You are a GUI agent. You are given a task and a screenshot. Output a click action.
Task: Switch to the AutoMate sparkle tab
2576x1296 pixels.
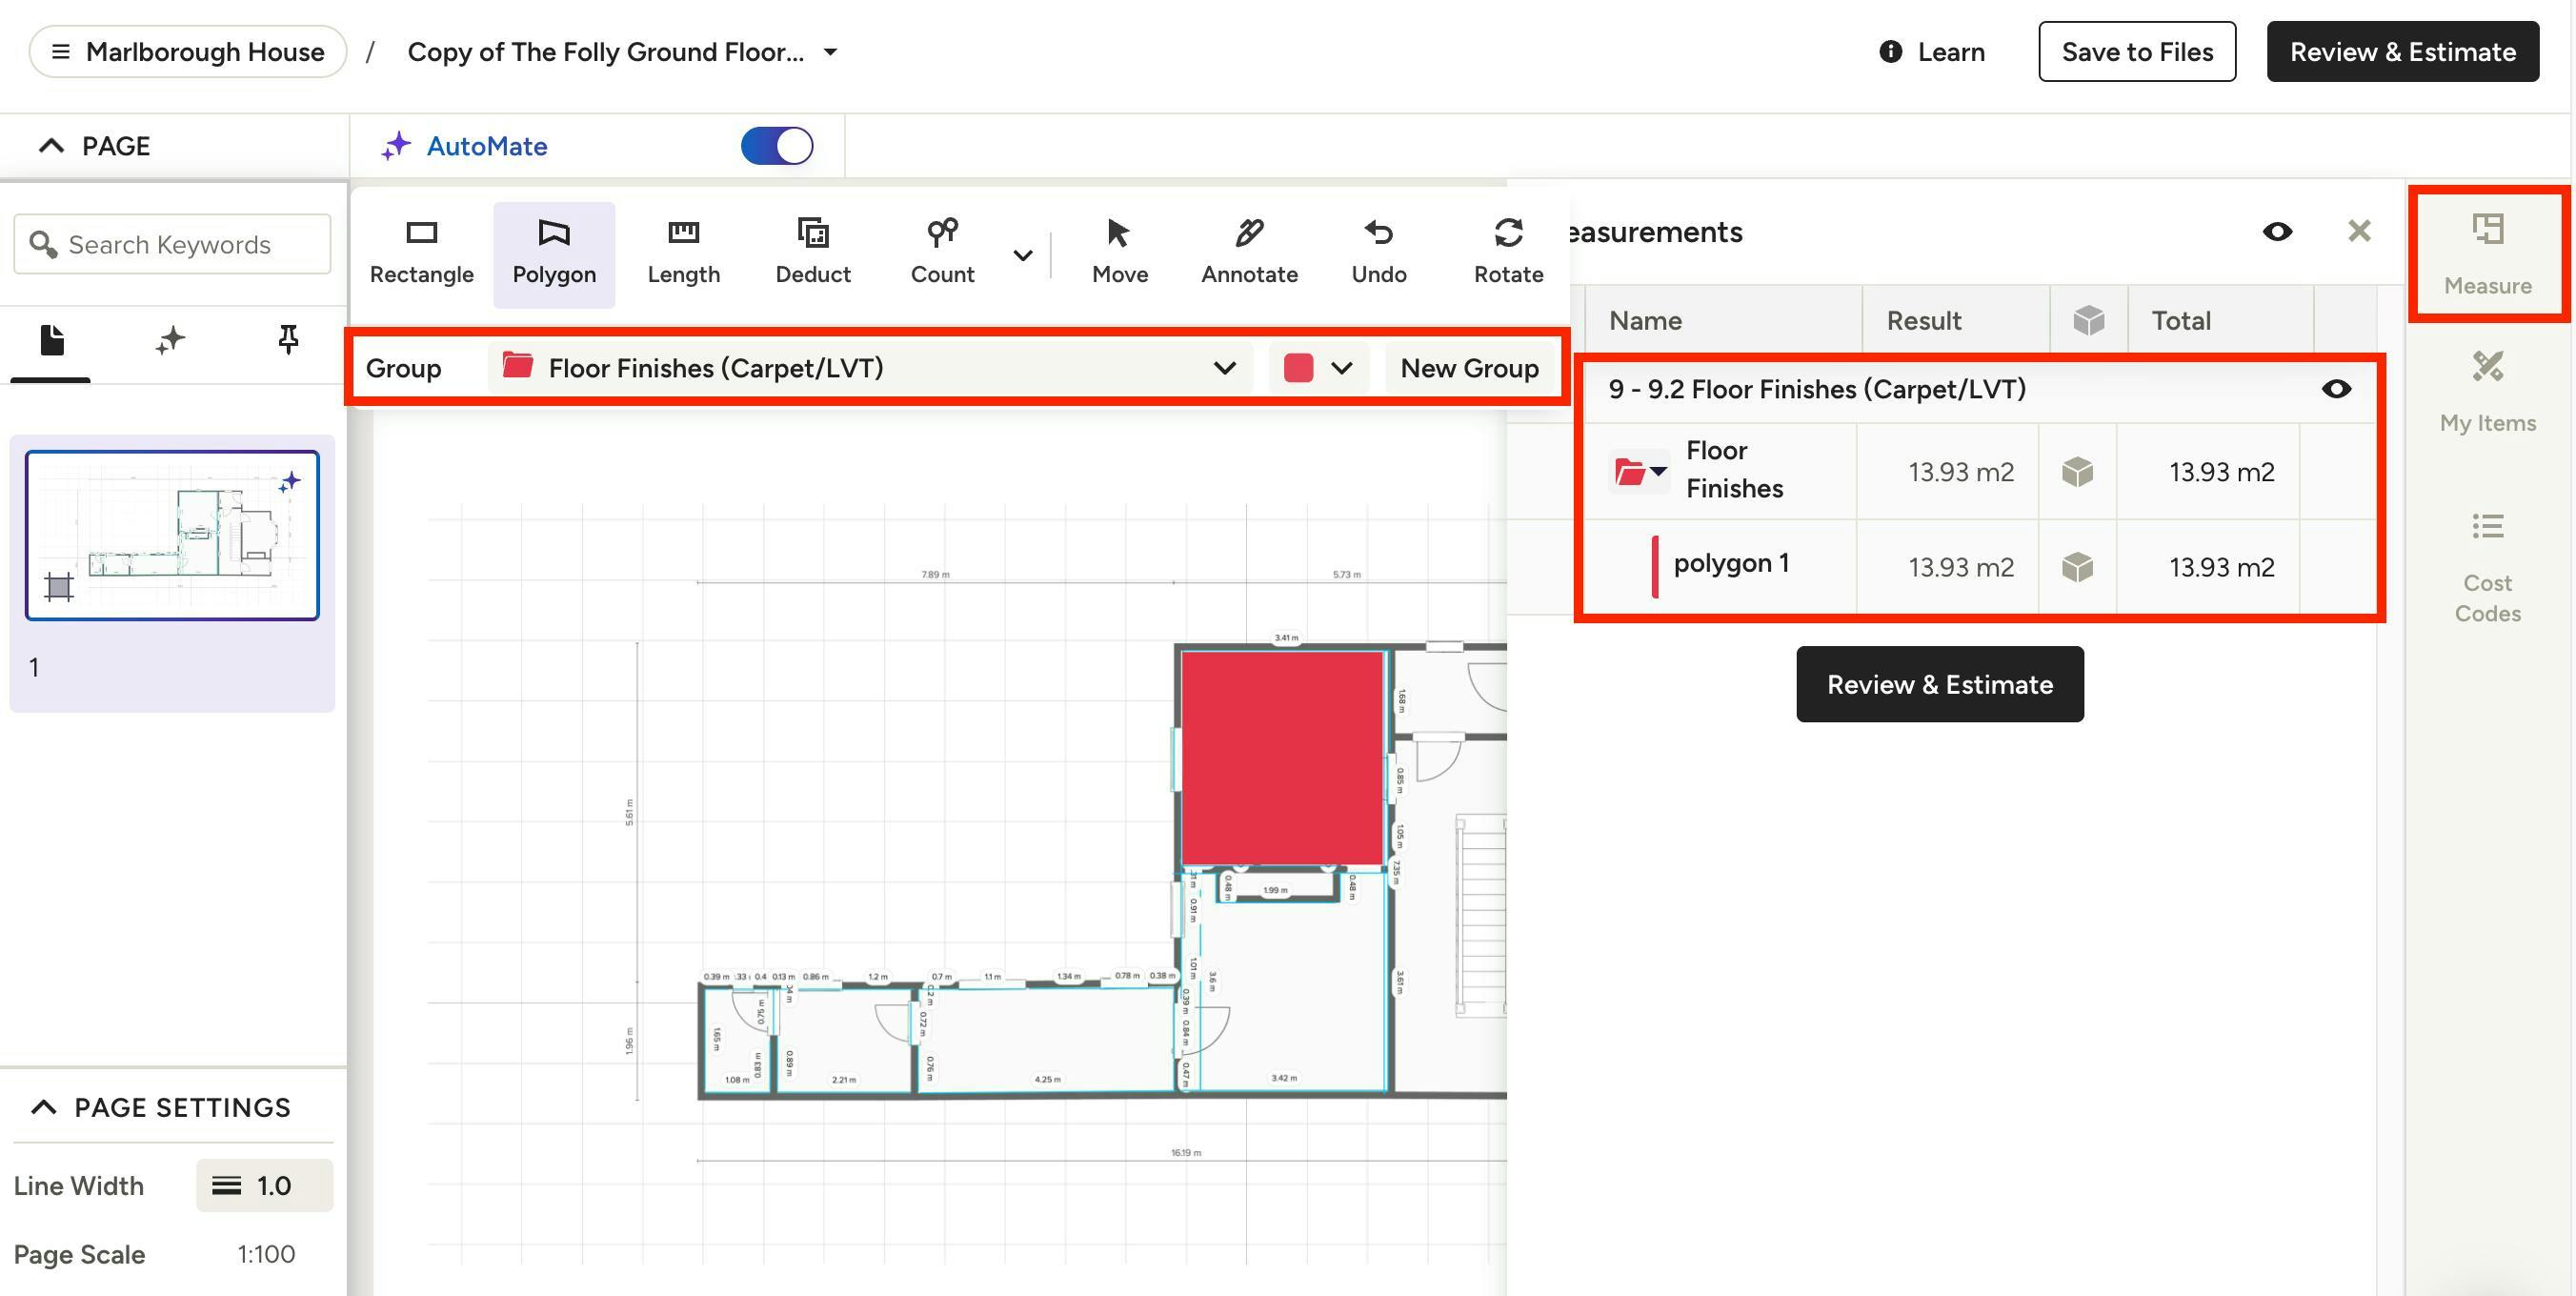[x=170, y=340]
